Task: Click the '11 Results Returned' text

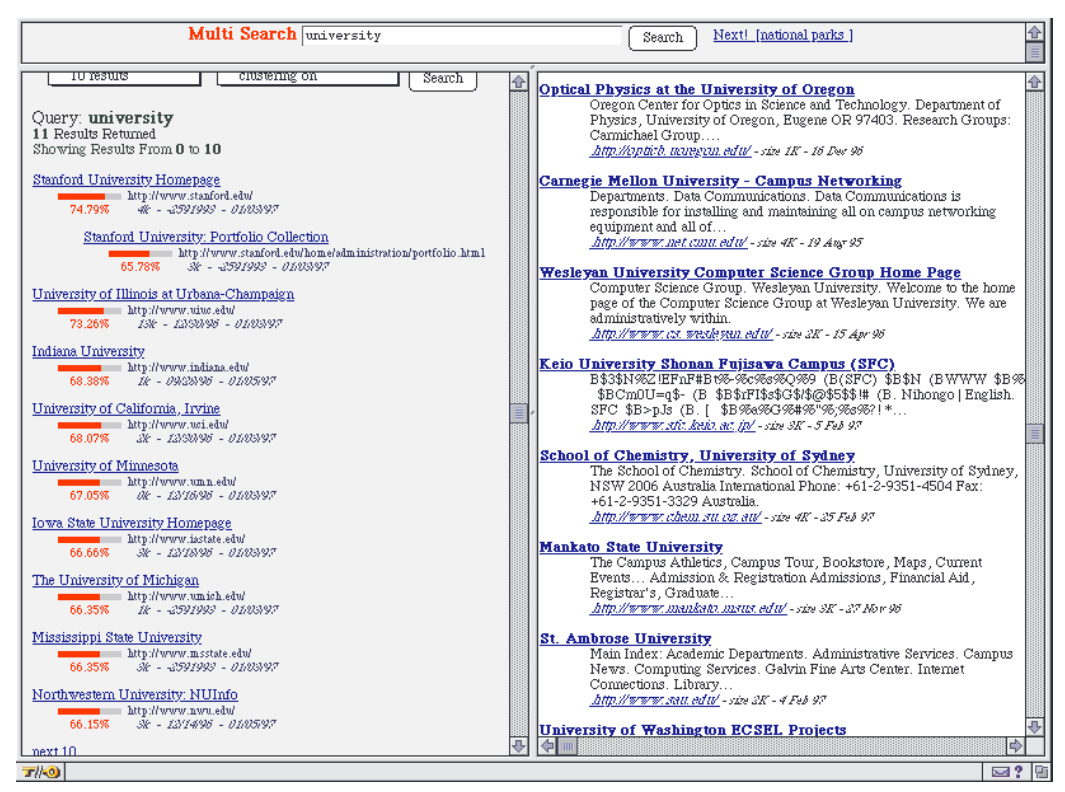Action: click(94, 134)
